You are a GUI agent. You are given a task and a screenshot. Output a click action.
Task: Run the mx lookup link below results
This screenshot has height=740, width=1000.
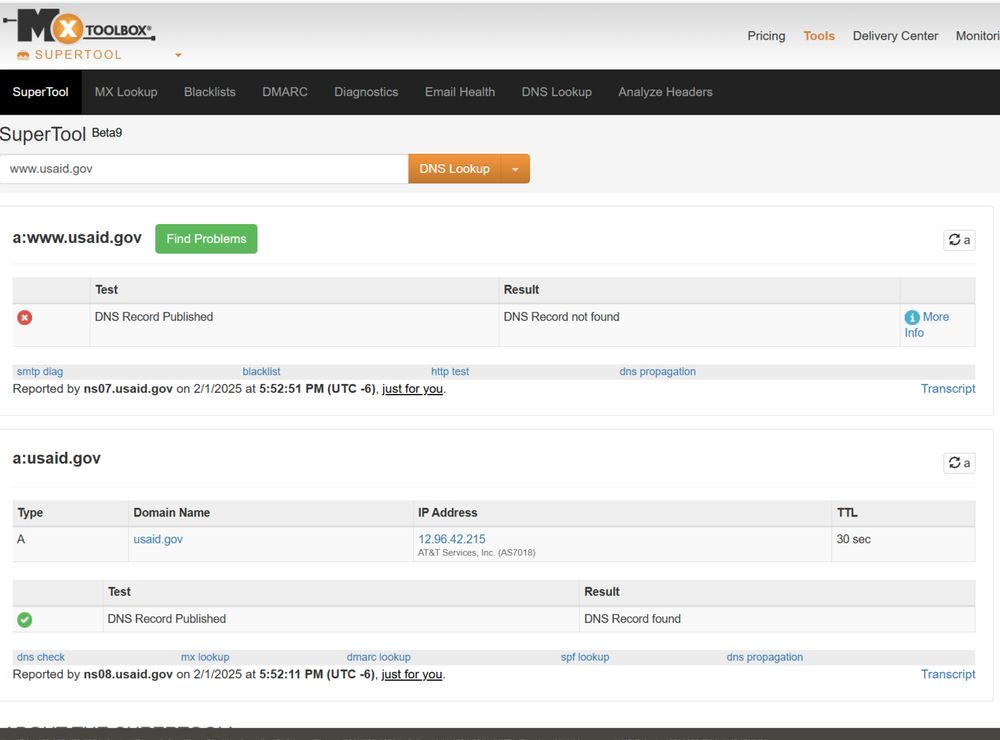tap(205, 657)
